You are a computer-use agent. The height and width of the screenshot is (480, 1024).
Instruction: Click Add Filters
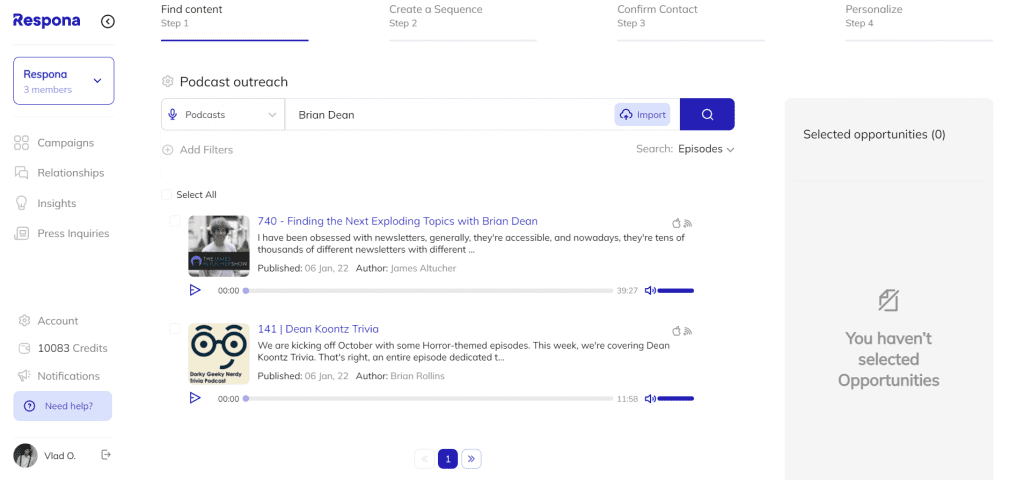tap(198, 150)
